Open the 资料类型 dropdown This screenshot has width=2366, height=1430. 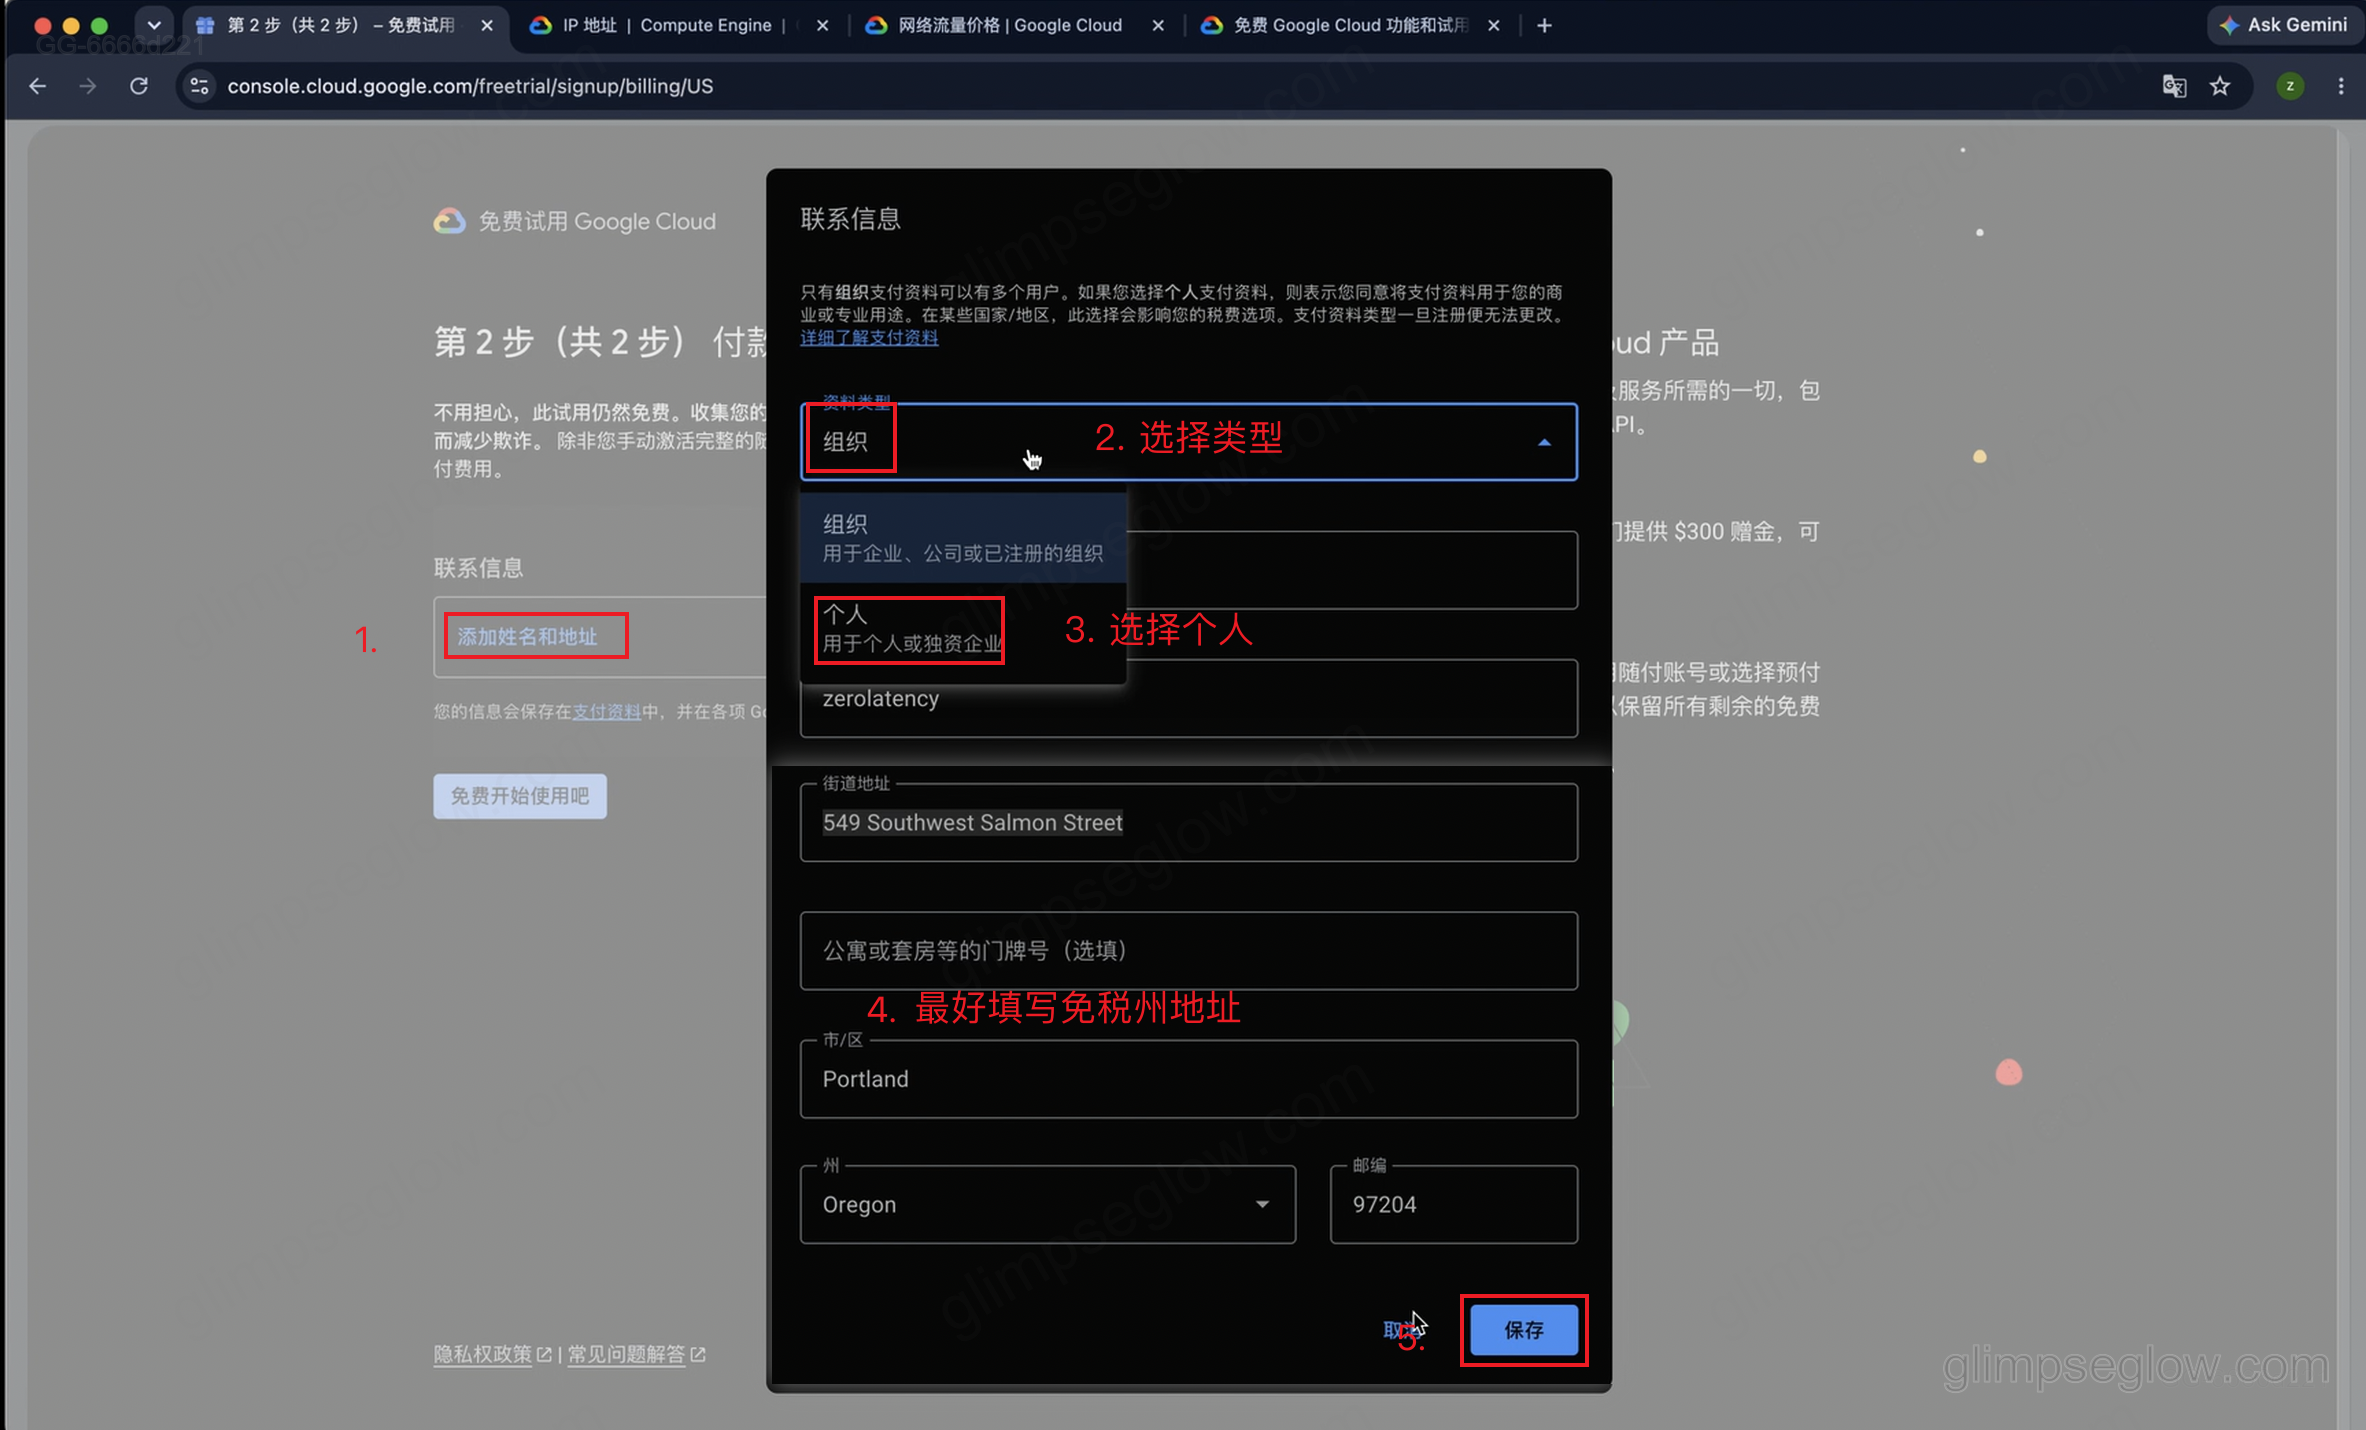click(1188, 441)
